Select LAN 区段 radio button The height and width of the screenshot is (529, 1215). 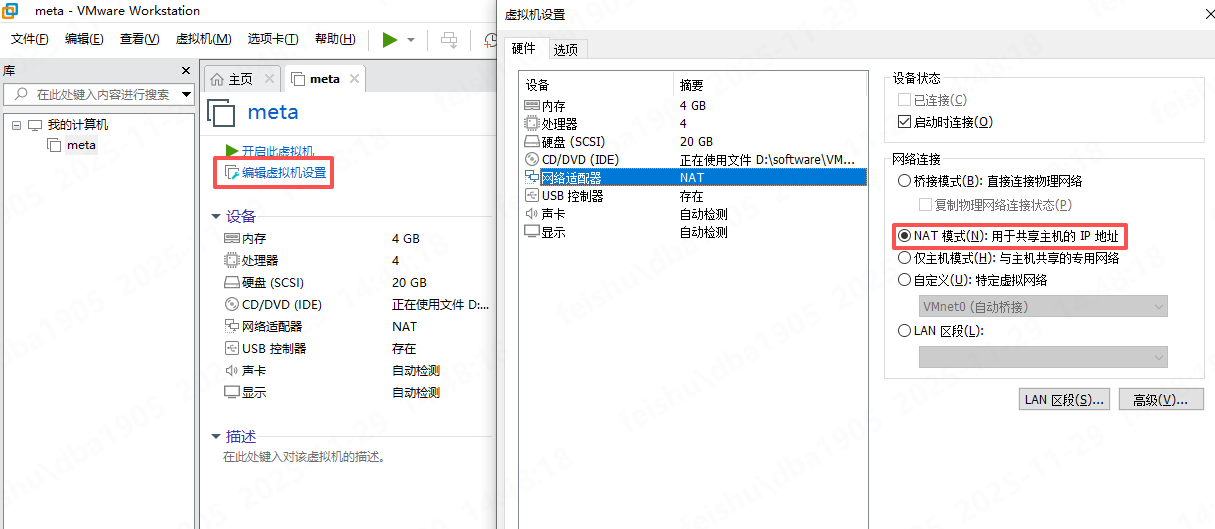[905, 331]
